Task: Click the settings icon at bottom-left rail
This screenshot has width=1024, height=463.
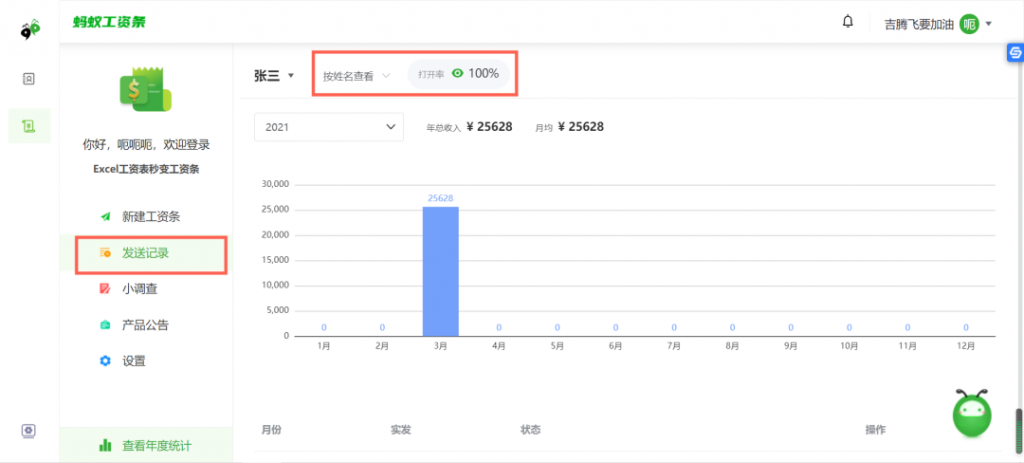Action: point(29,431)
